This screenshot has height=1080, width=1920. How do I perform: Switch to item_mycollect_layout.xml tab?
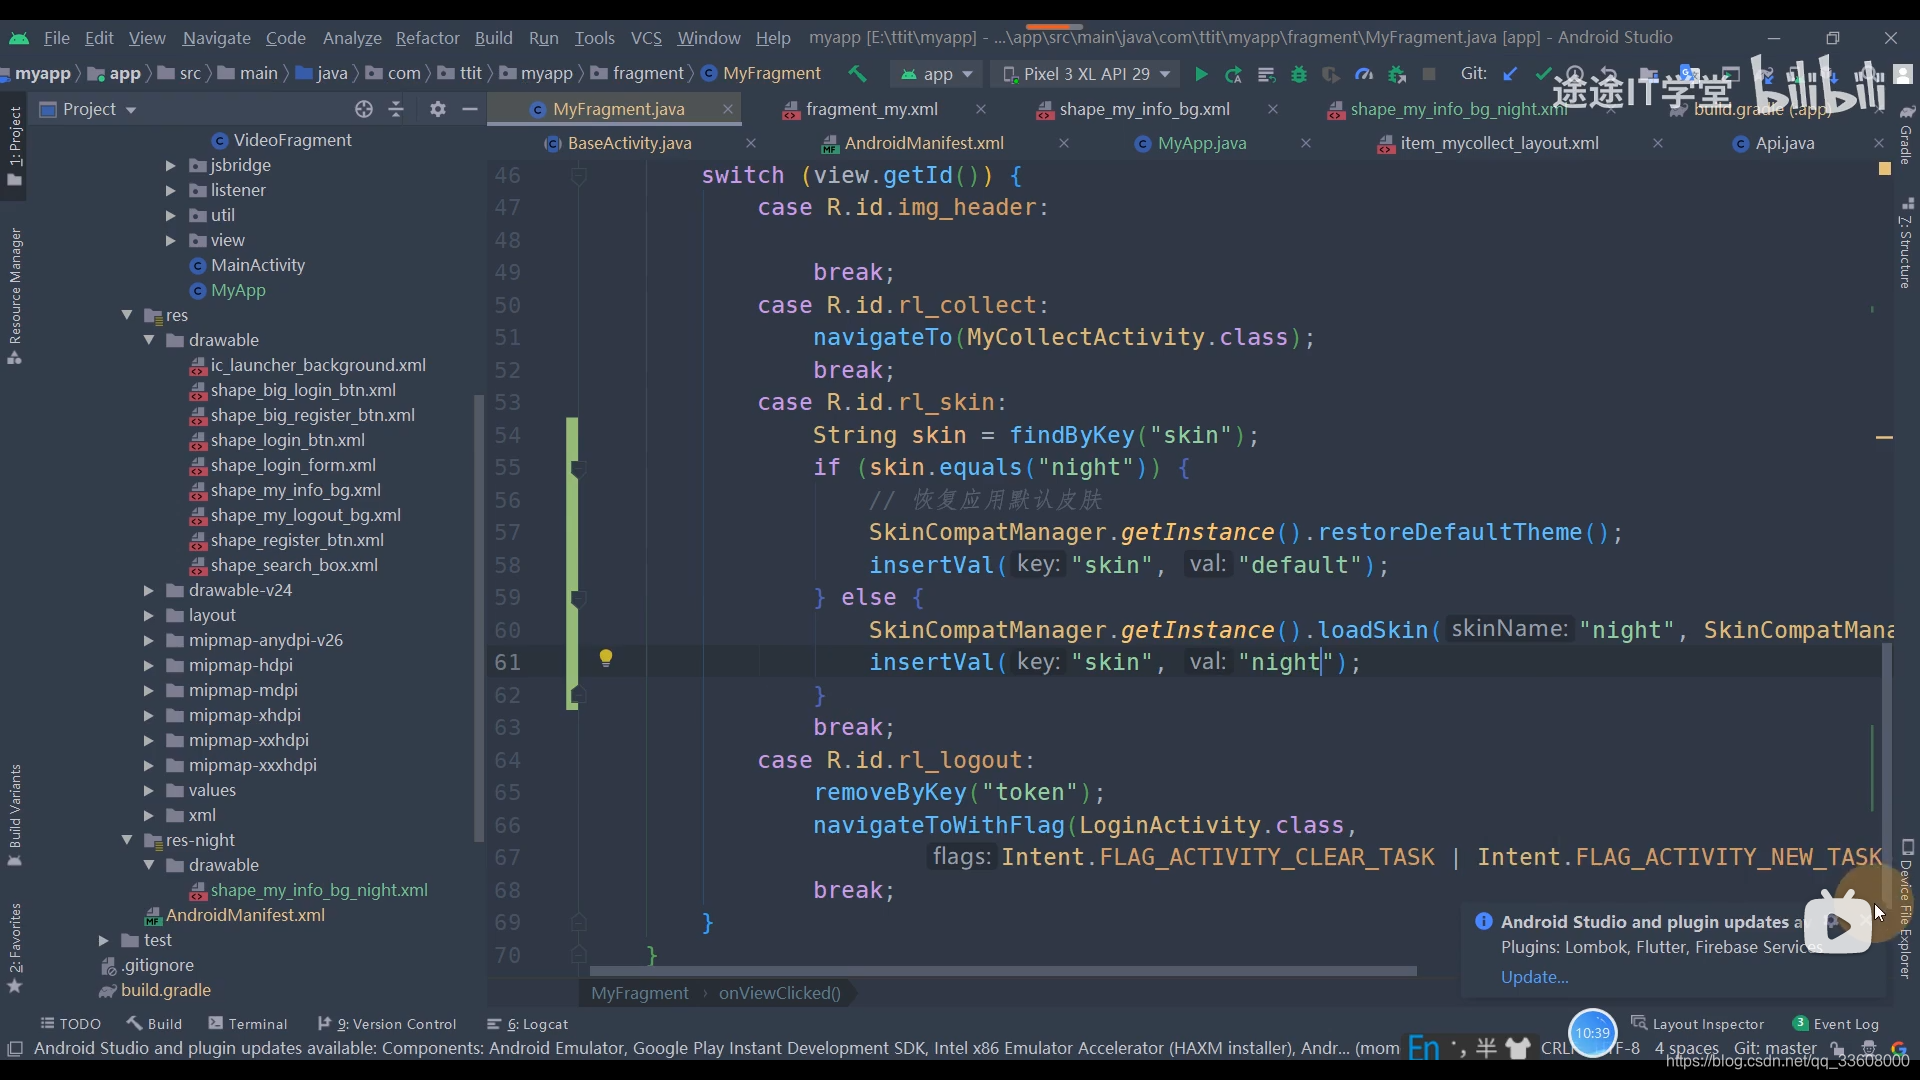tap(1499, 143)
